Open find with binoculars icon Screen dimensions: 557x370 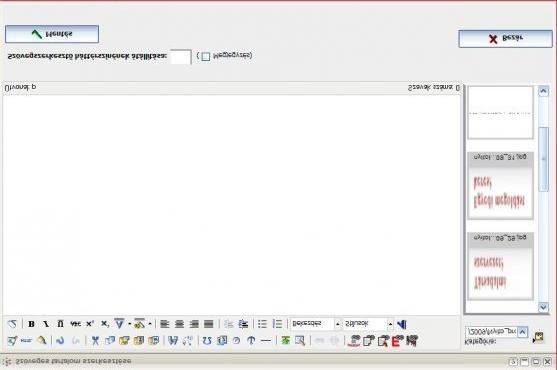[173, 341]
